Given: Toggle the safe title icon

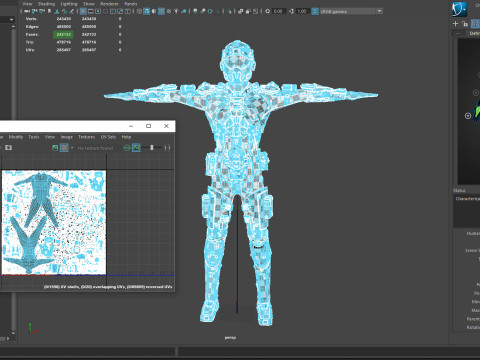Looking at the screenshot, I should 127,11.
